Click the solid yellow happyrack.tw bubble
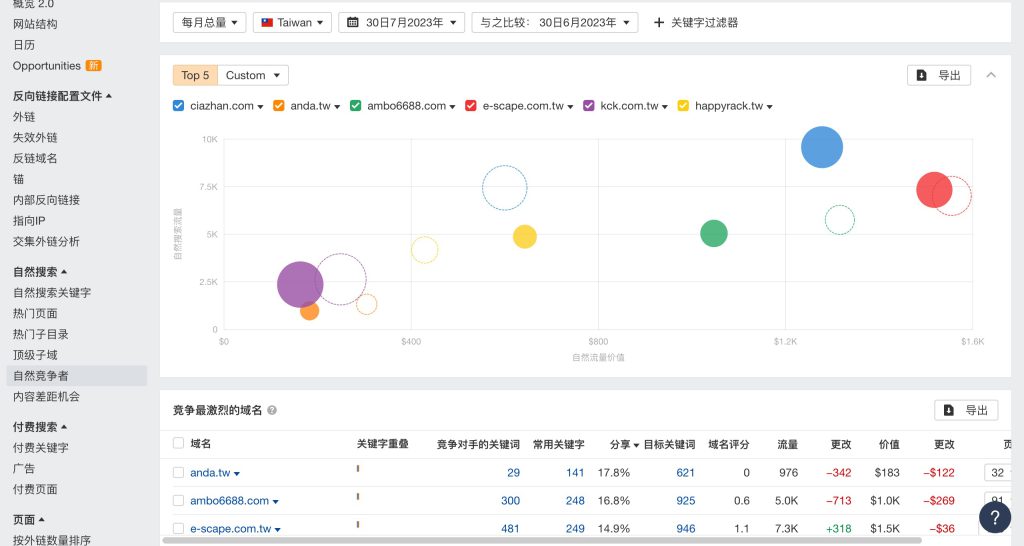The image size is (1024, 546). pyautogui.click(x=524, y=236)
